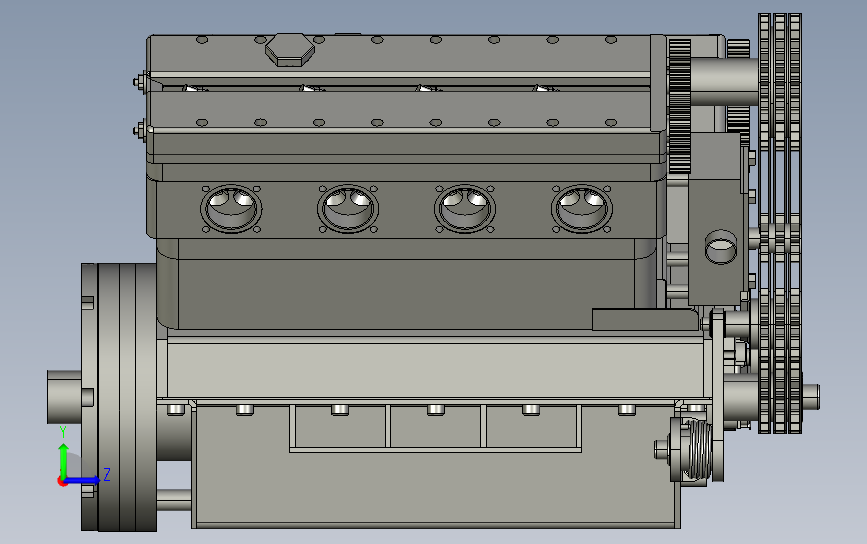Select the fine-toothed timing gear beside the valve cover
Screen dimensions: 867x544
point(680,106)
